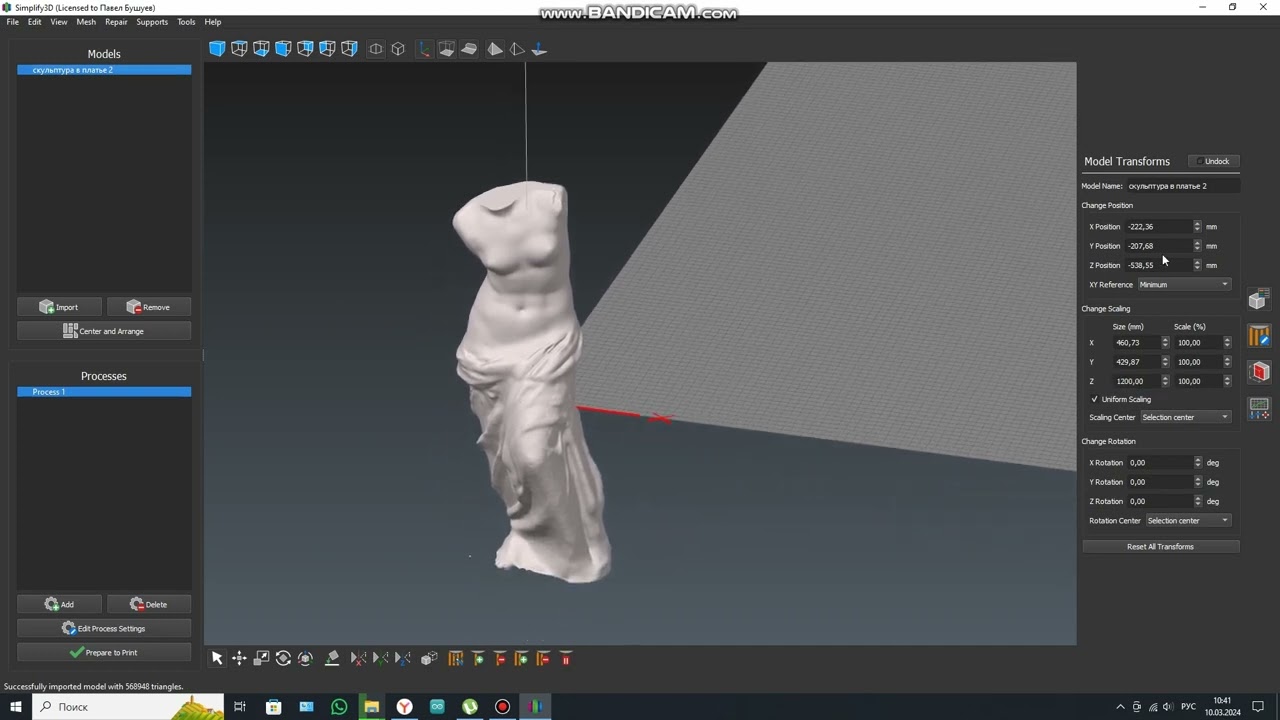
Task: Select the rotate model tool
Action: 283,658
